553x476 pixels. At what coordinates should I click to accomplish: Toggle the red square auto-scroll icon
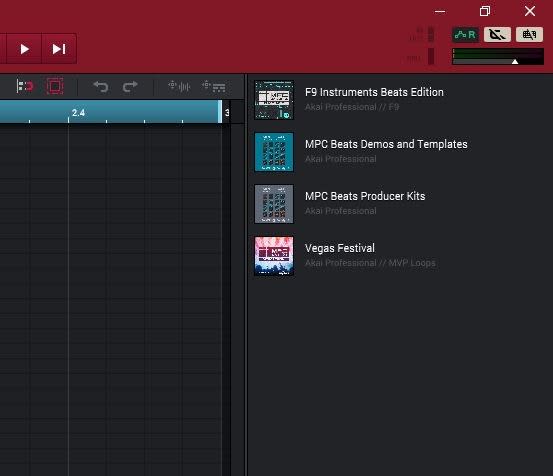point(55,86)
